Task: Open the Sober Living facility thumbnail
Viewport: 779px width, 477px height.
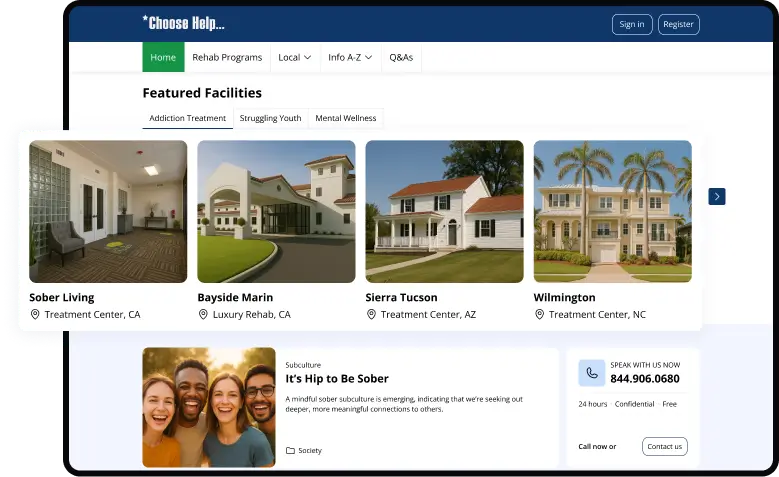Action: click(108, 211)
